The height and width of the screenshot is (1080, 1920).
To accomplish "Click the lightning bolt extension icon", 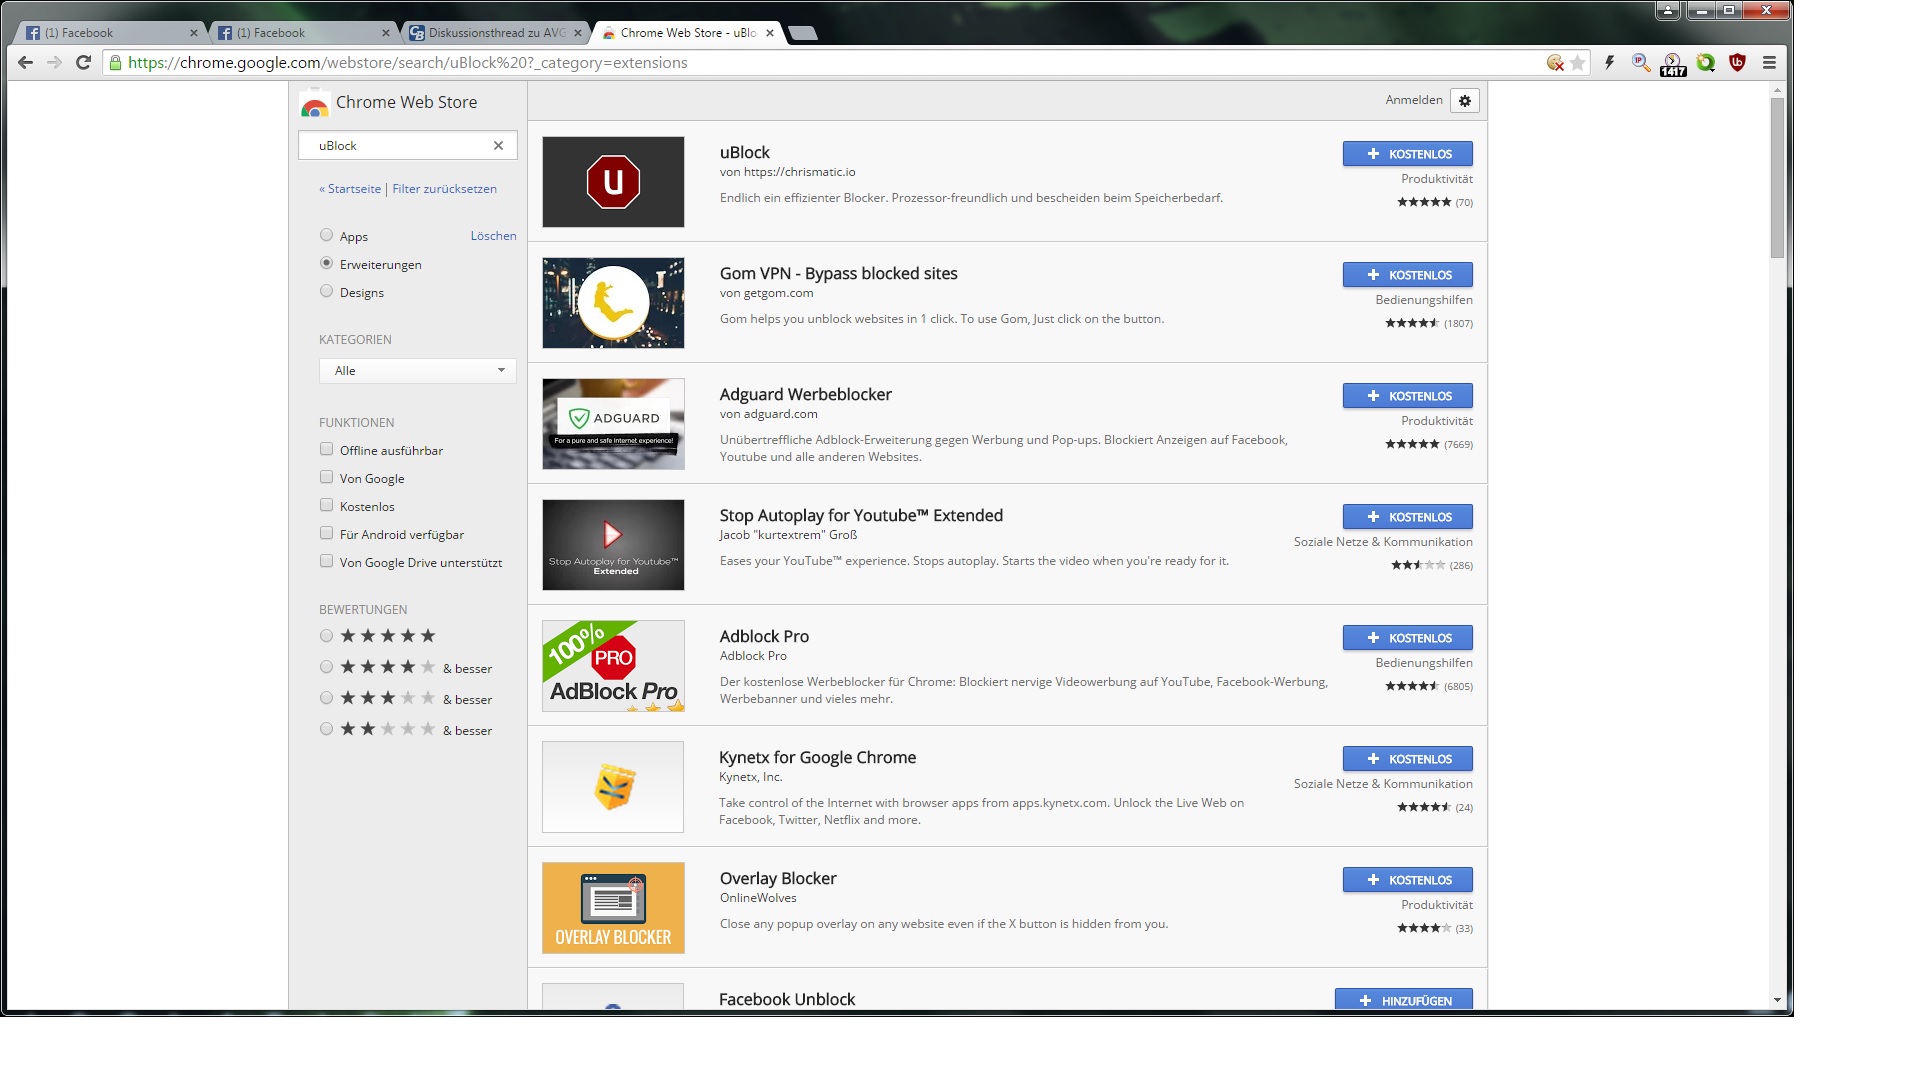I will pyautogui.click(x=1609, y=63).
